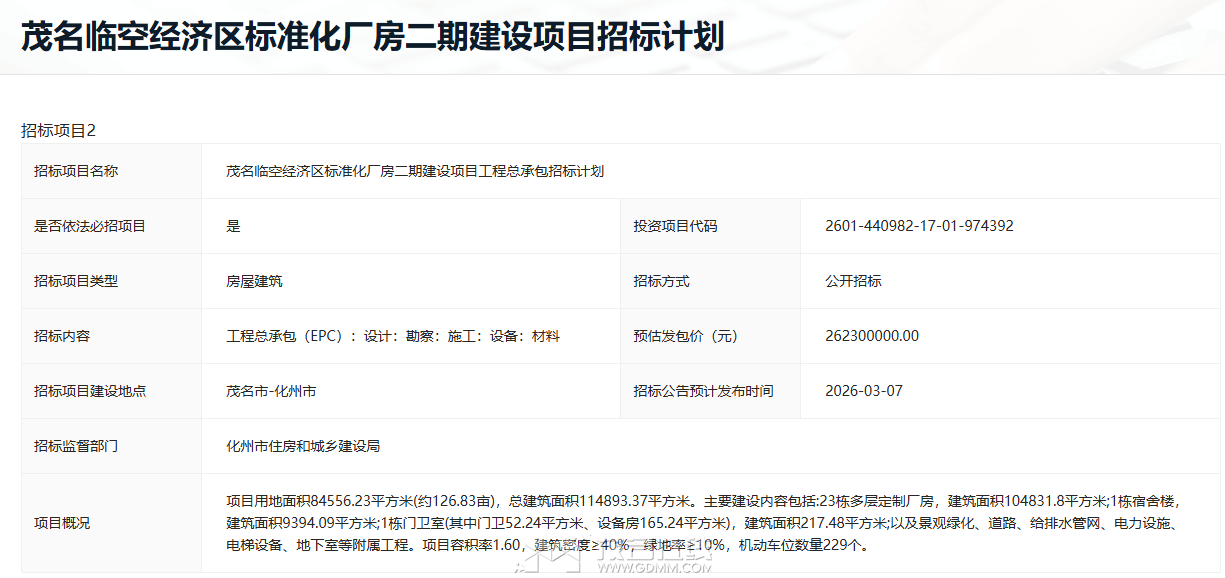Screen dimensions: 1225x578
Task: Click the 招标内容 label
Action: (62, 336)
